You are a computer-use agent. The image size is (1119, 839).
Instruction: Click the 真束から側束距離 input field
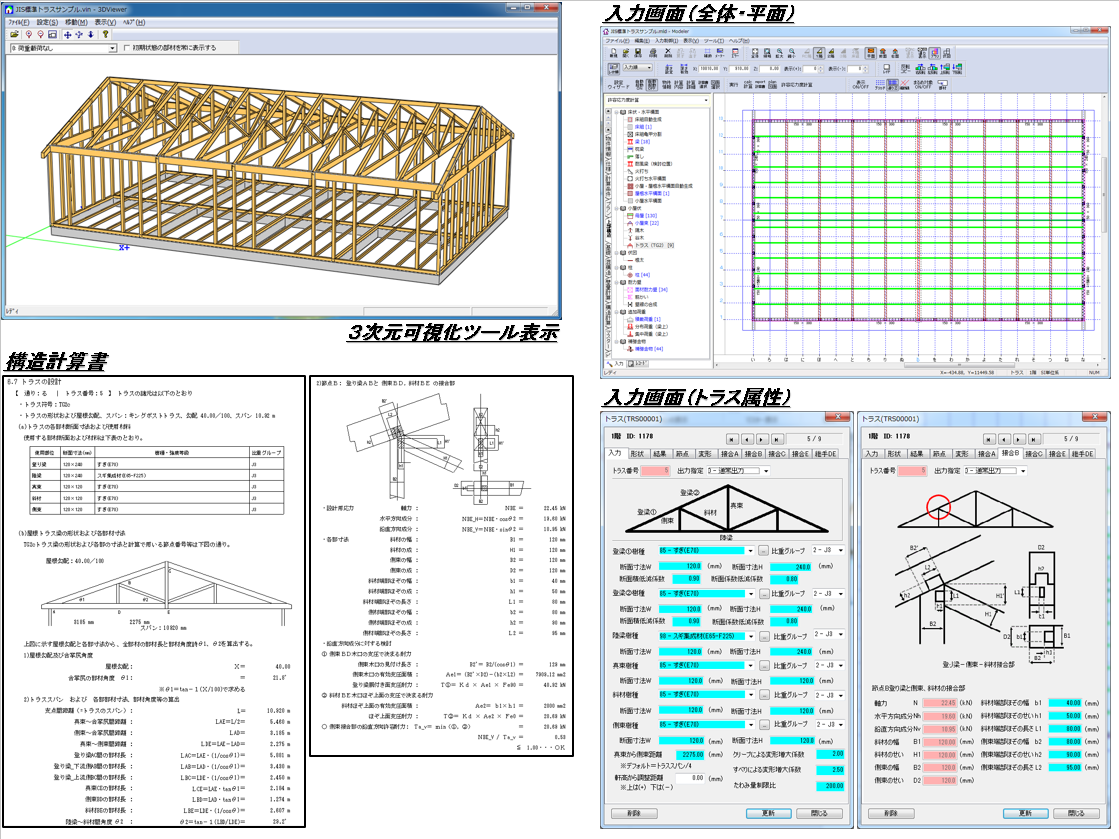tap(689, 753)
